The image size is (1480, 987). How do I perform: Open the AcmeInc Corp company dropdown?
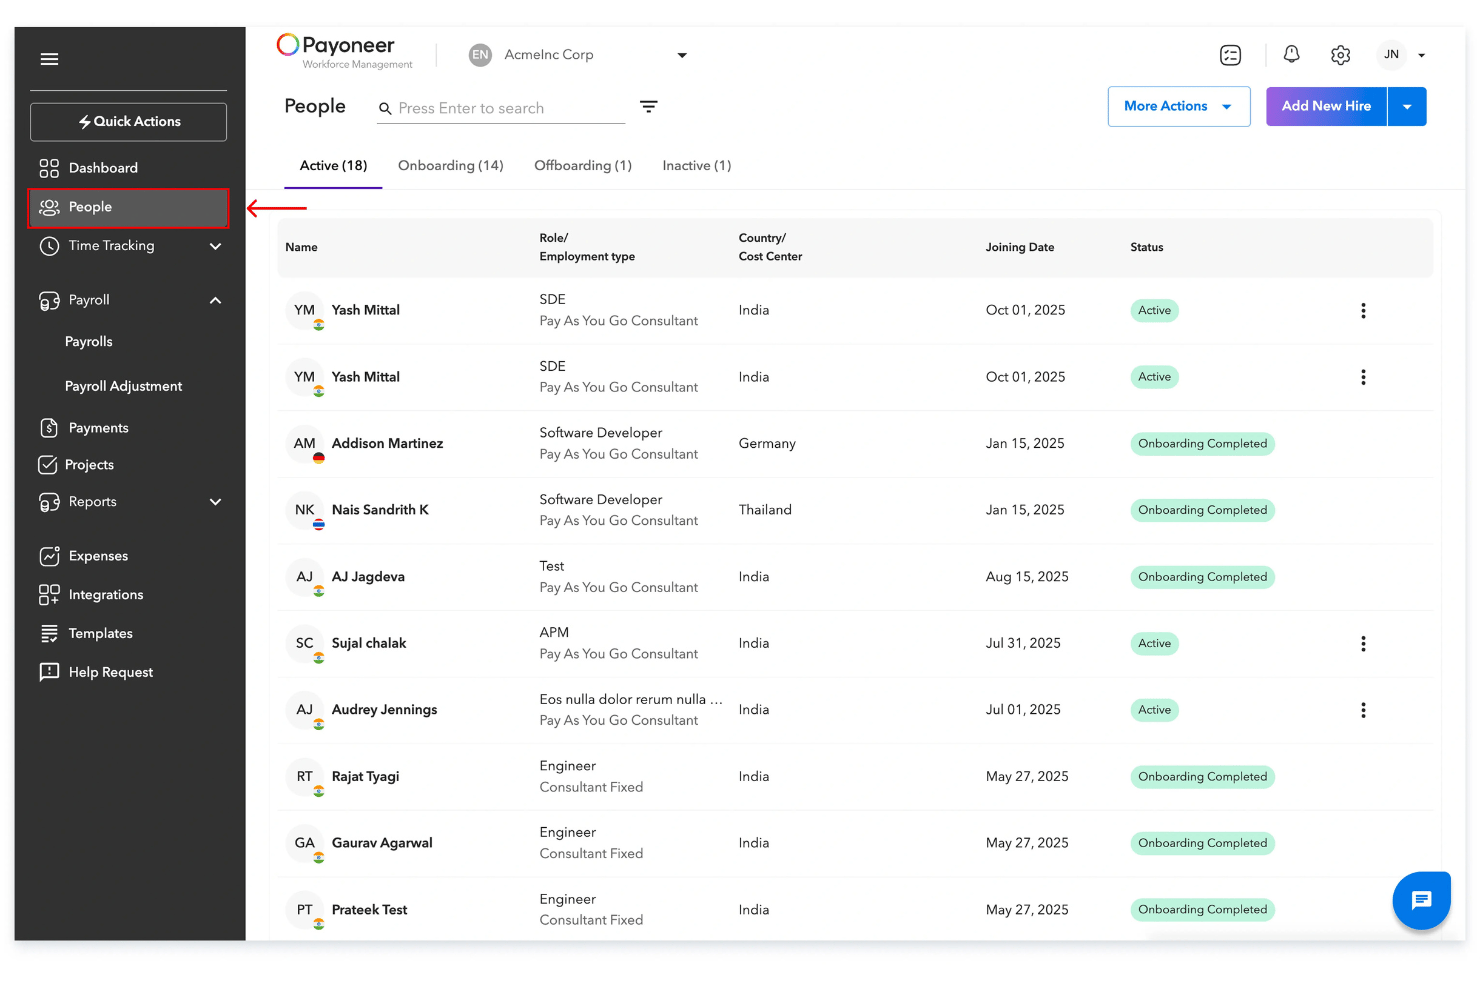578,55
